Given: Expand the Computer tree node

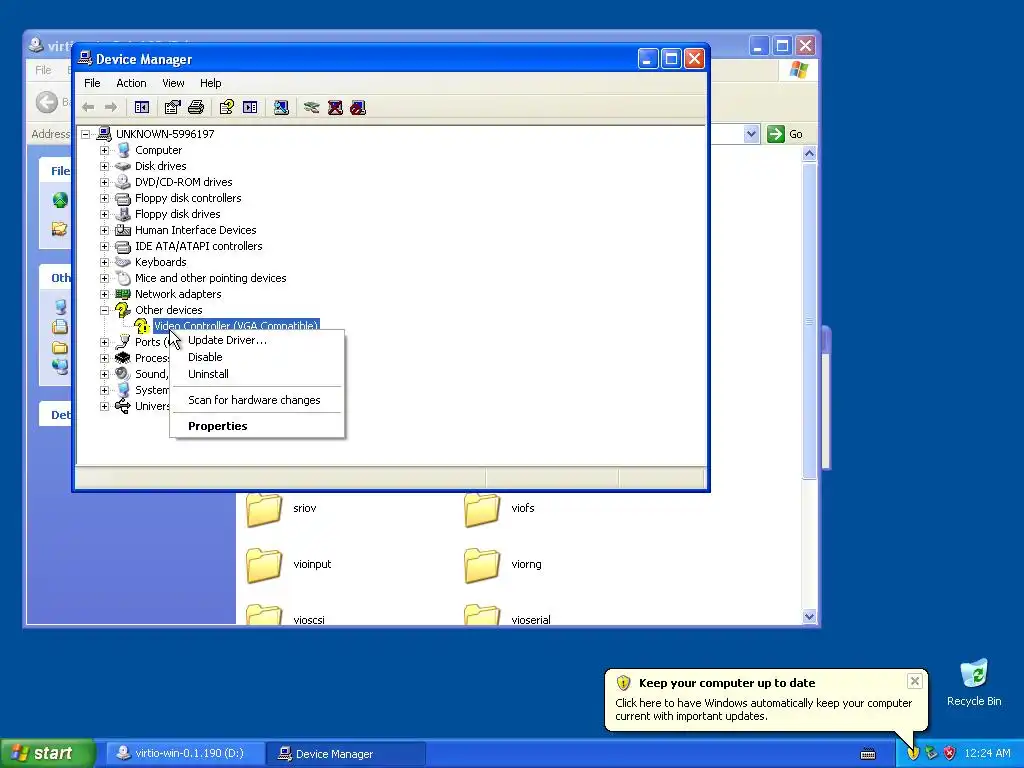Looking at the screenshot, I should (x=104, y=150).
